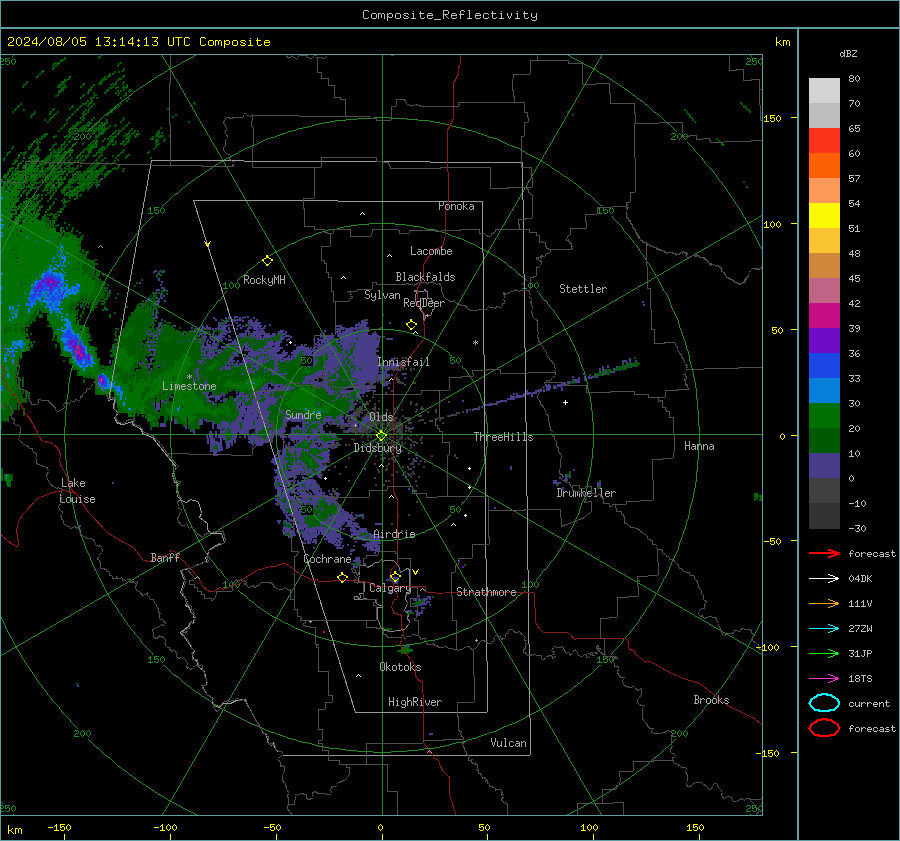Click the yellow 51 dBZ color swatch
This screenshot has width=900, height=841.
[824, 215]
